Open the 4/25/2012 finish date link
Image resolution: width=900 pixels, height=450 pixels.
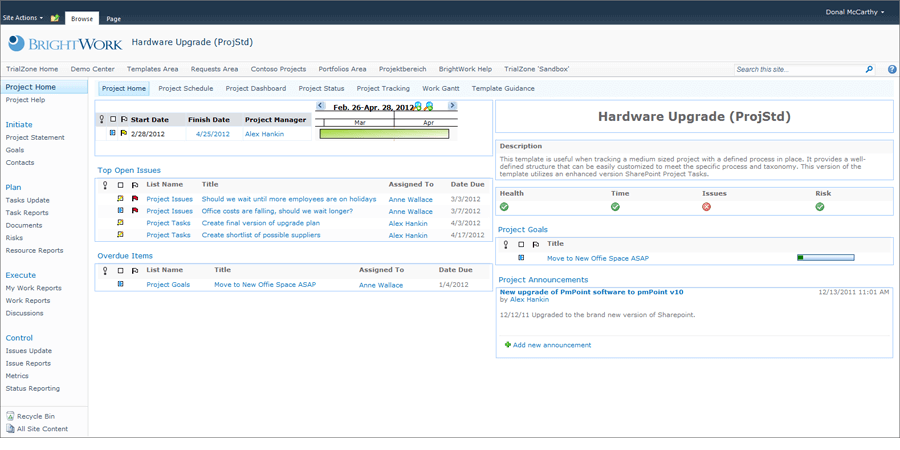tap(212, 134)
